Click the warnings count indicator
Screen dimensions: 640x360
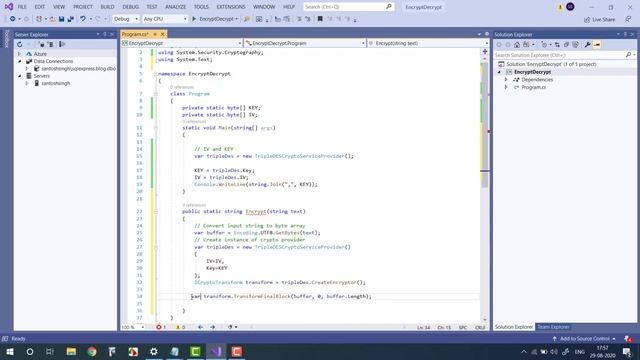180,327
